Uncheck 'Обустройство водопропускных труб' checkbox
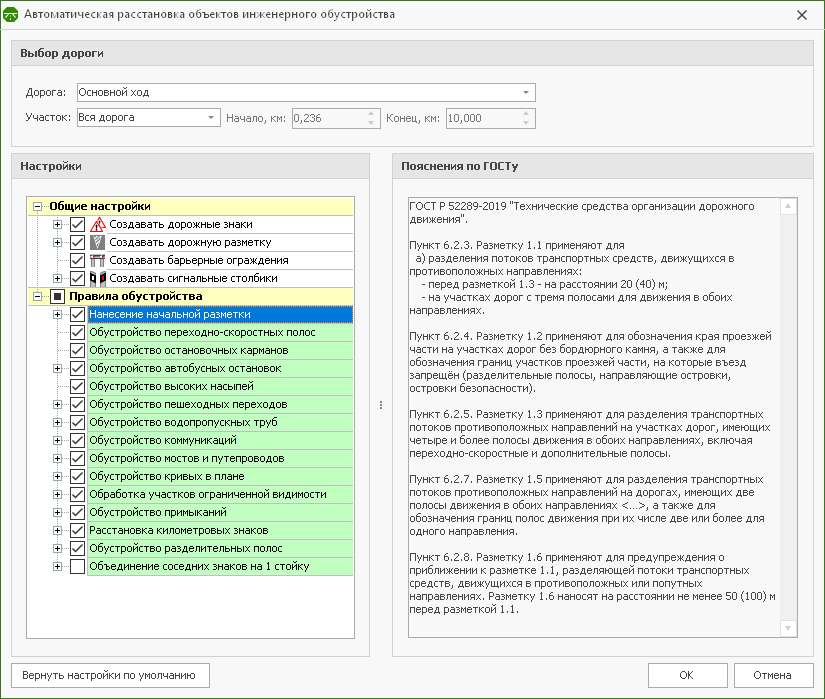This screenshot has height=699, width=825. [77, 422]
